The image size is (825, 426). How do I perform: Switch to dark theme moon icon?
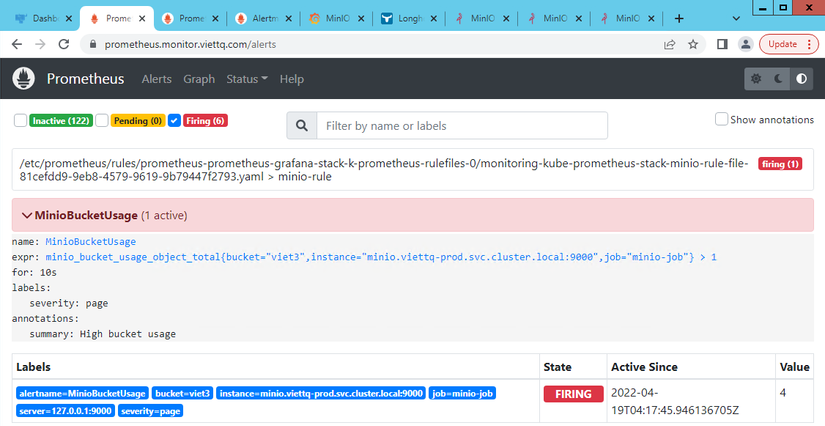[x=779, y=79]
